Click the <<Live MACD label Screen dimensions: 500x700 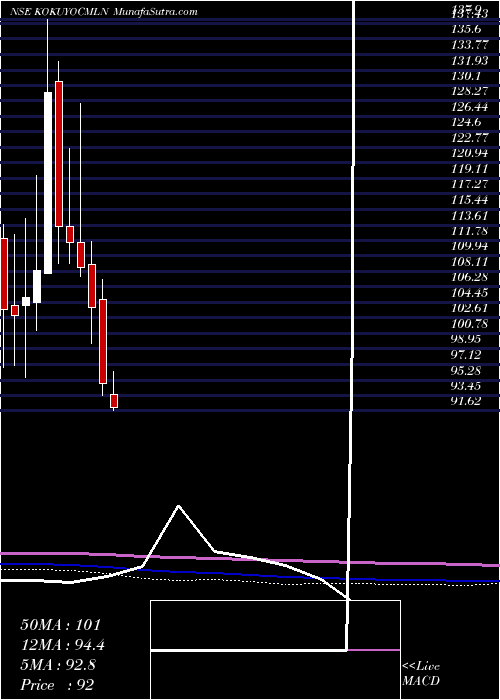pyautogui.click(x=421, y=674)
